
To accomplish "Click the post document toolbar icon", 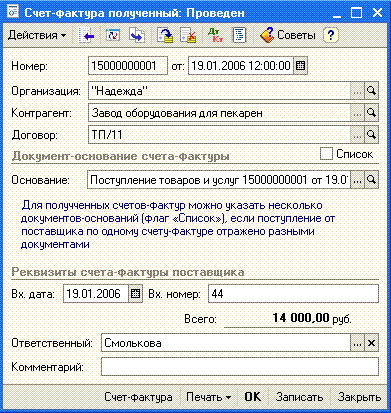I will pos(165,35).
